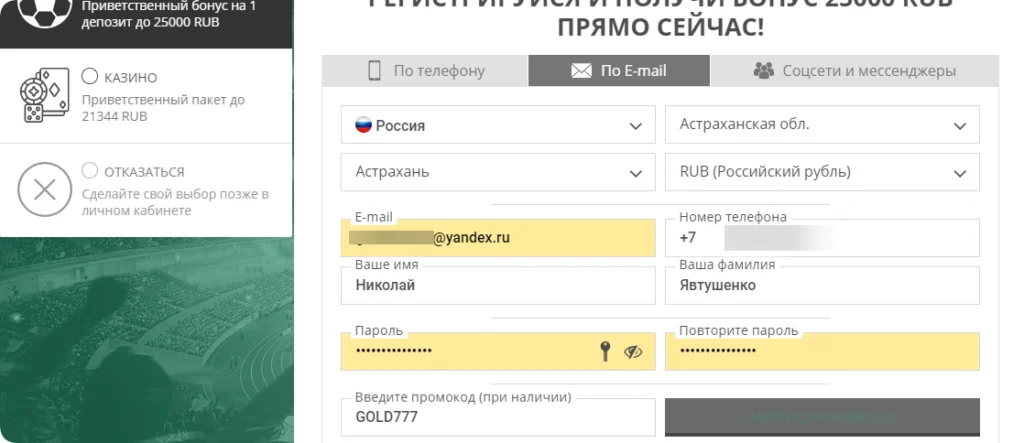This screenshot has height=443, width=1024.
Task: Click the Ваше имя field with Николай
Action: tap(498, 286)
